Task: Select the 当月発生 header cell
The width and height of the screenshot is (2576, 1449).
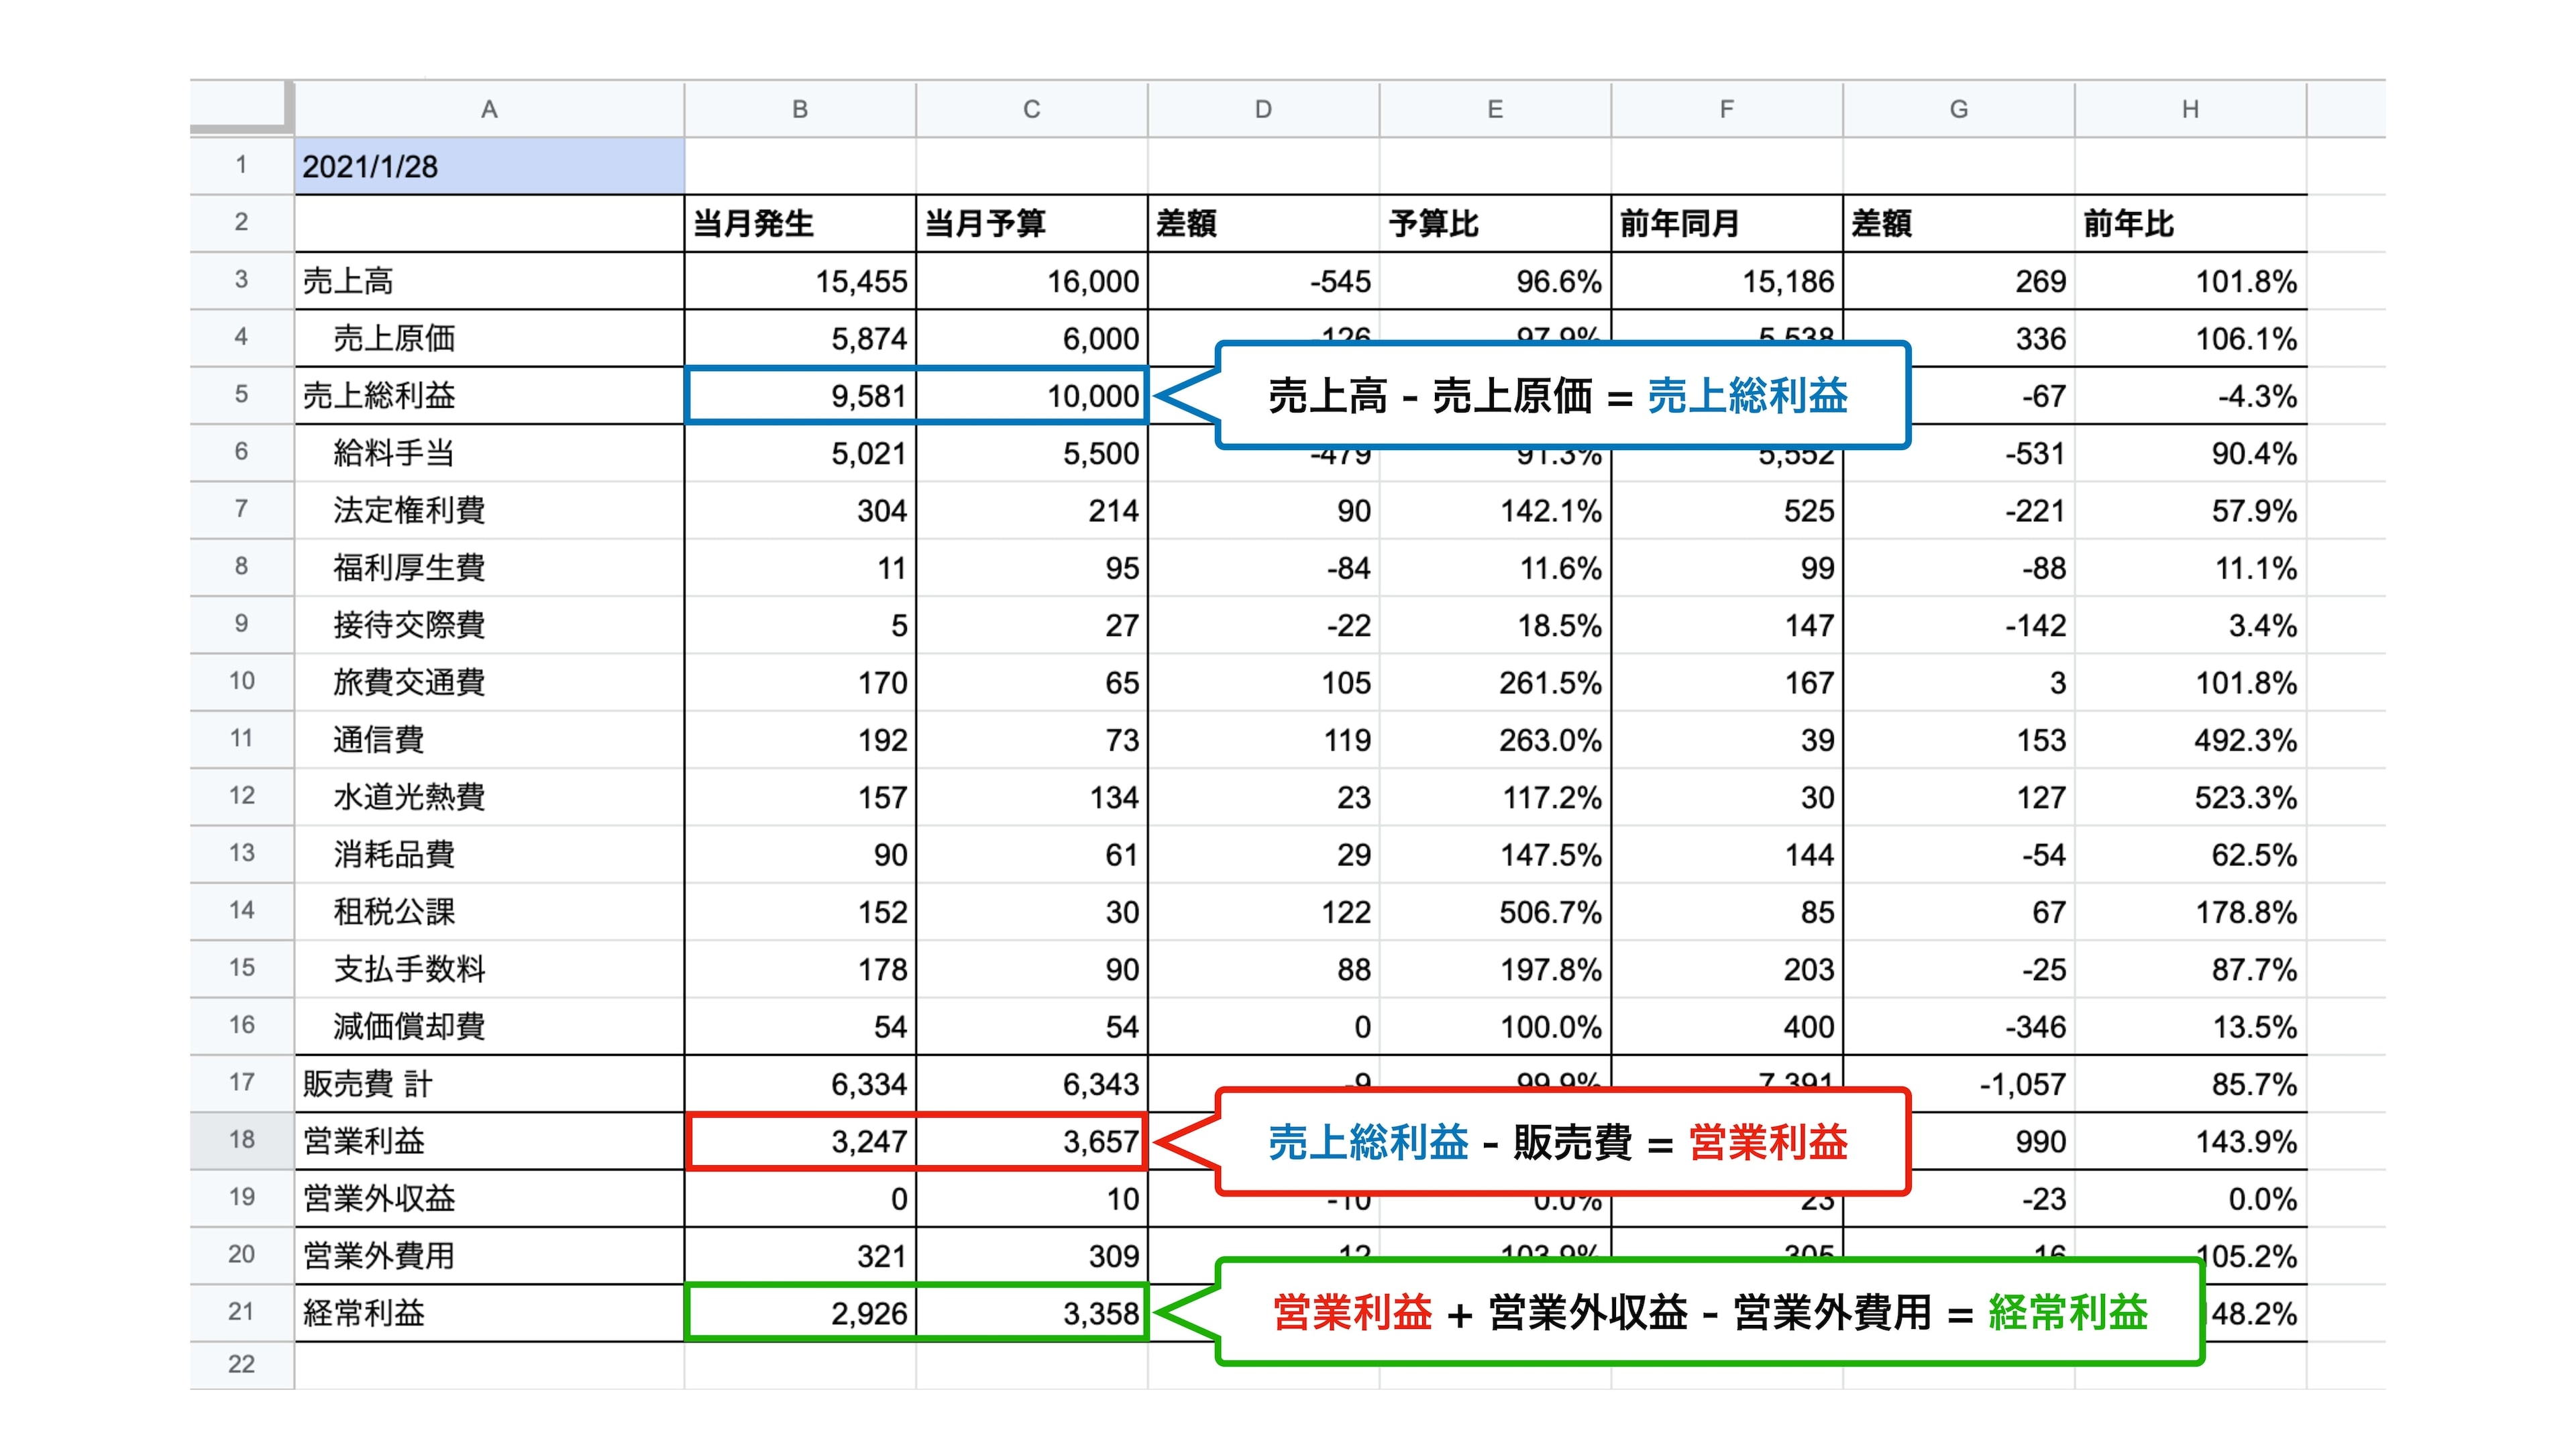Action: pos(800,223)
